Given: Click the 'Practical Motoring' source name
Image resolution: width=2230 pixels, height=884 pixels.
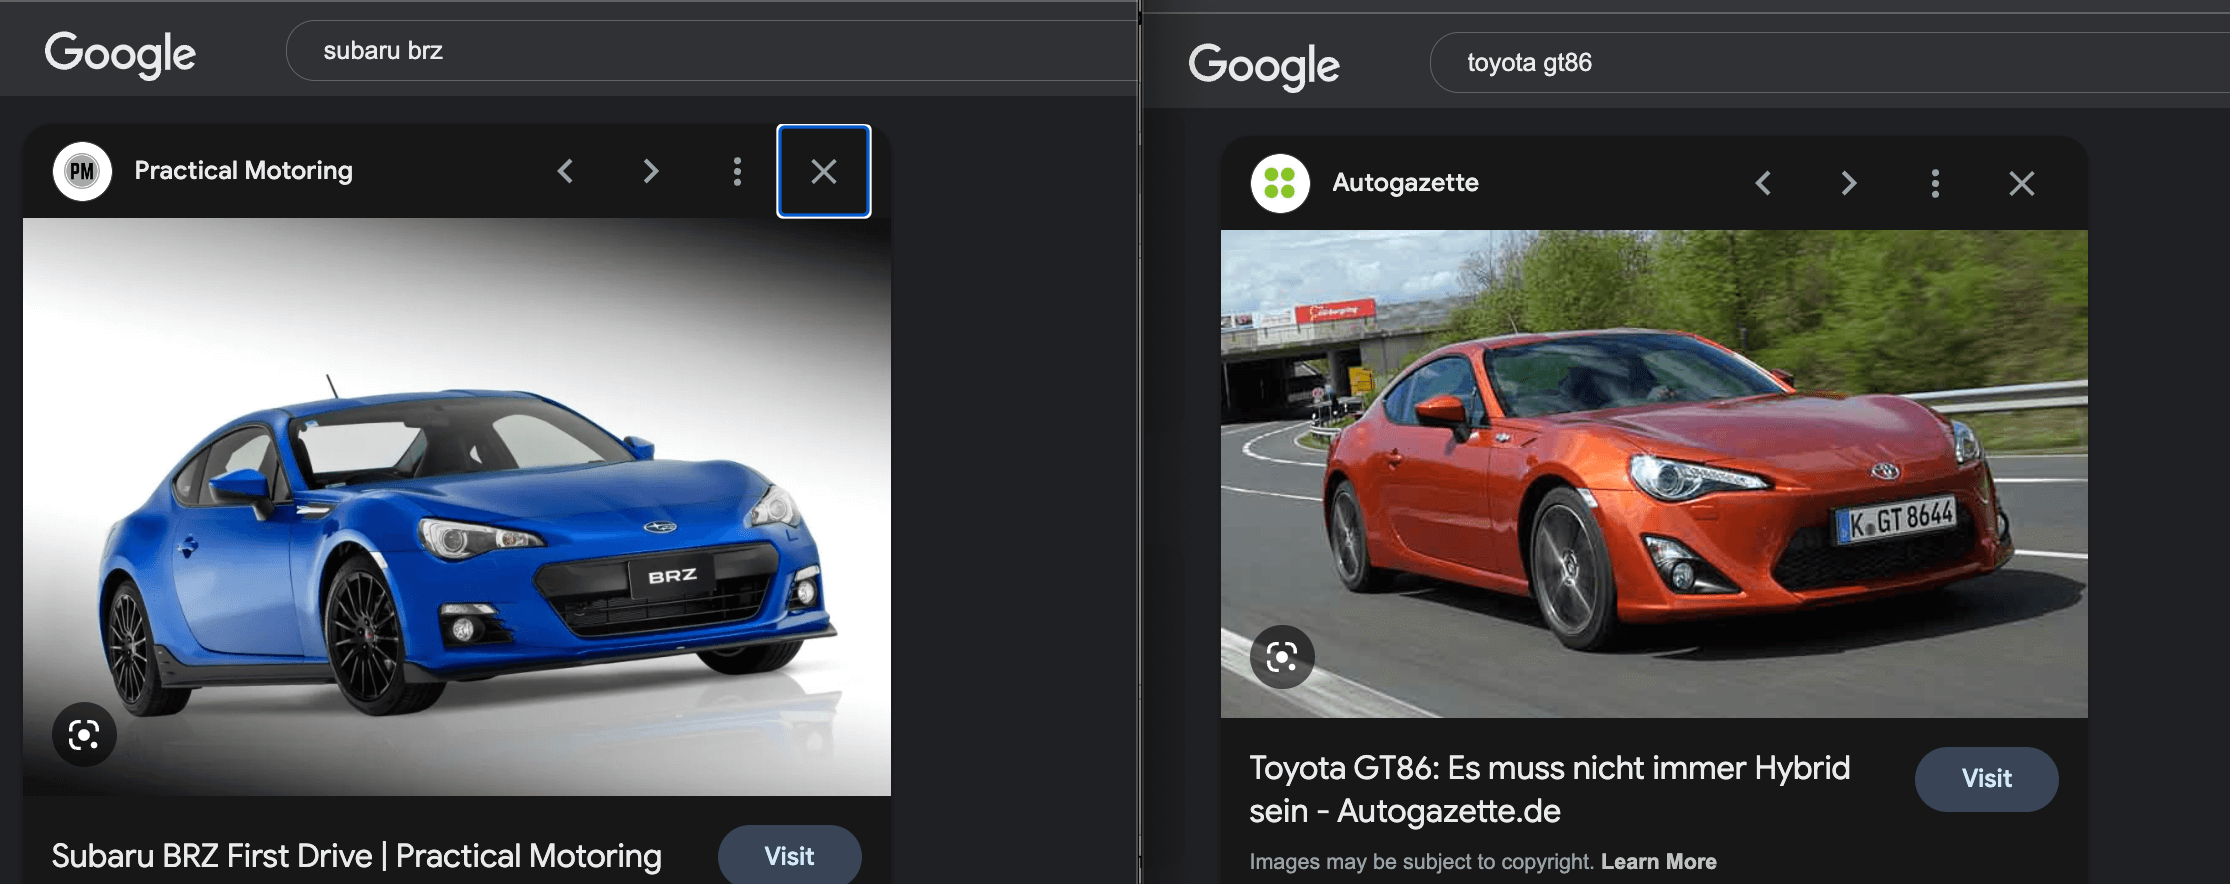Looking at the screenshot, I should coord(244,171).
